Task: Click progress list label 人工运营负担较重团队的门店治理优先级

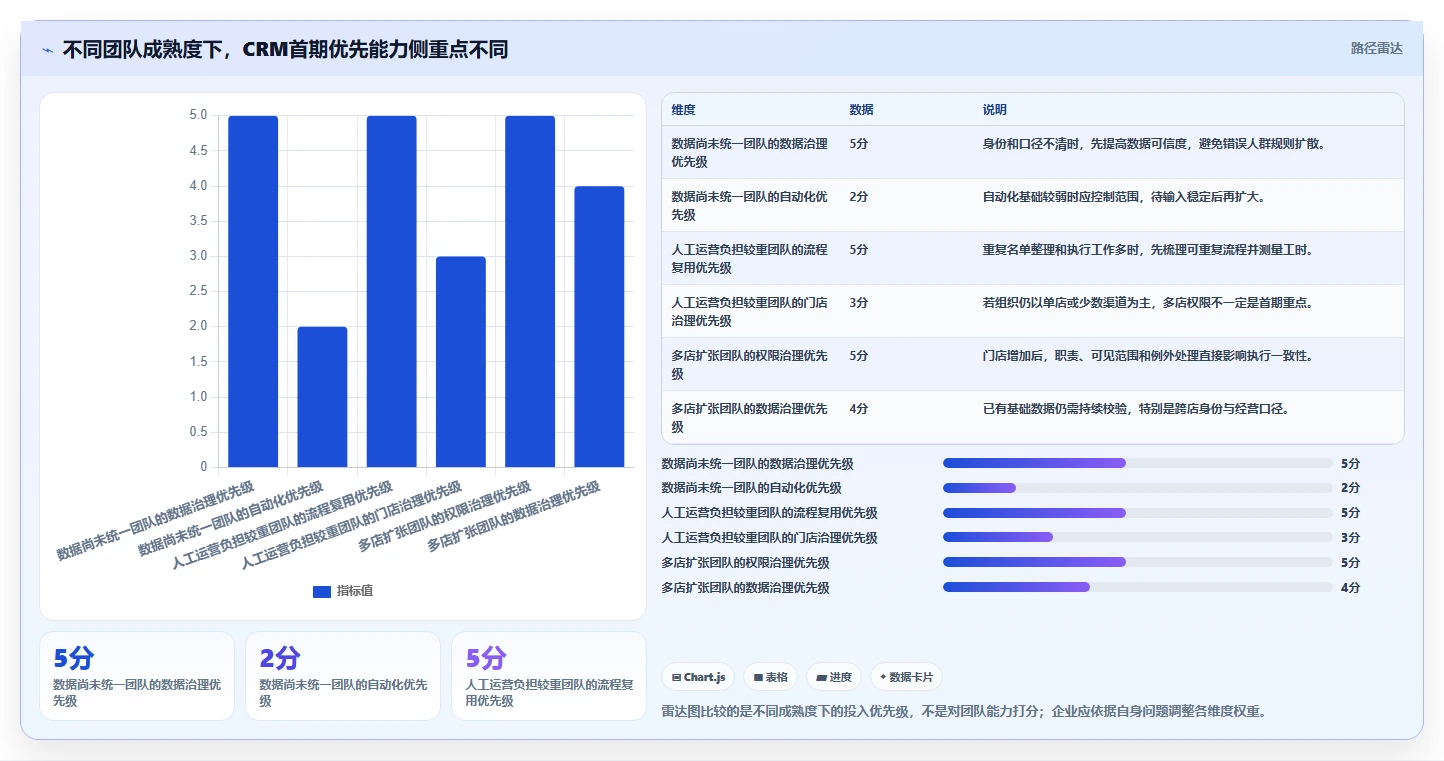Action: point(769,538)
